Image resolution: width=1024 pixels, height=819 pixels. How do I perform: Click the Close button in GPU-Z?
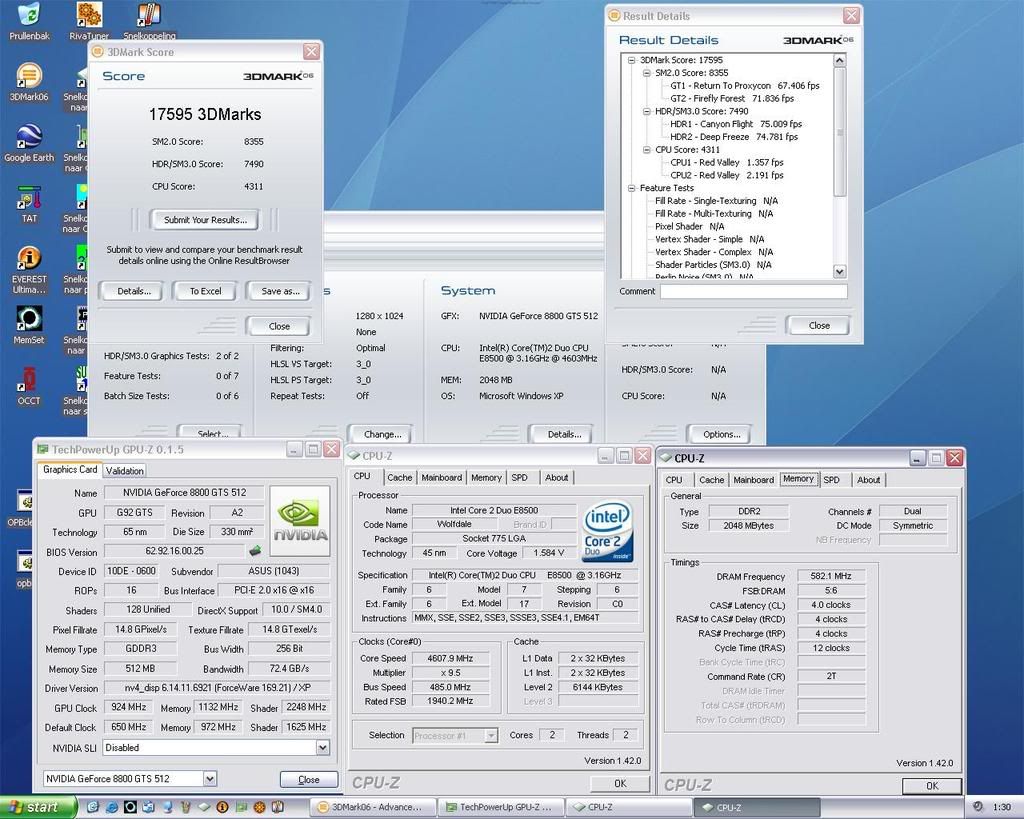point(309,779)
